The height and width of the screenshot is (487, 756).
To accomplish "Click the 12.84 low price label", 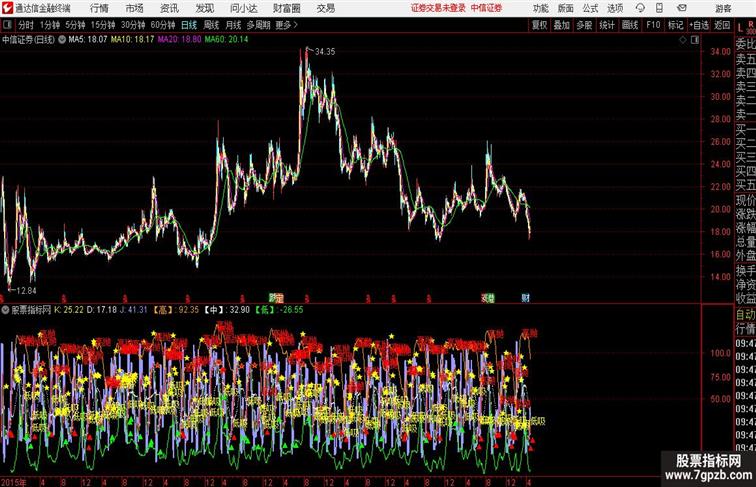I will (26, 291).
